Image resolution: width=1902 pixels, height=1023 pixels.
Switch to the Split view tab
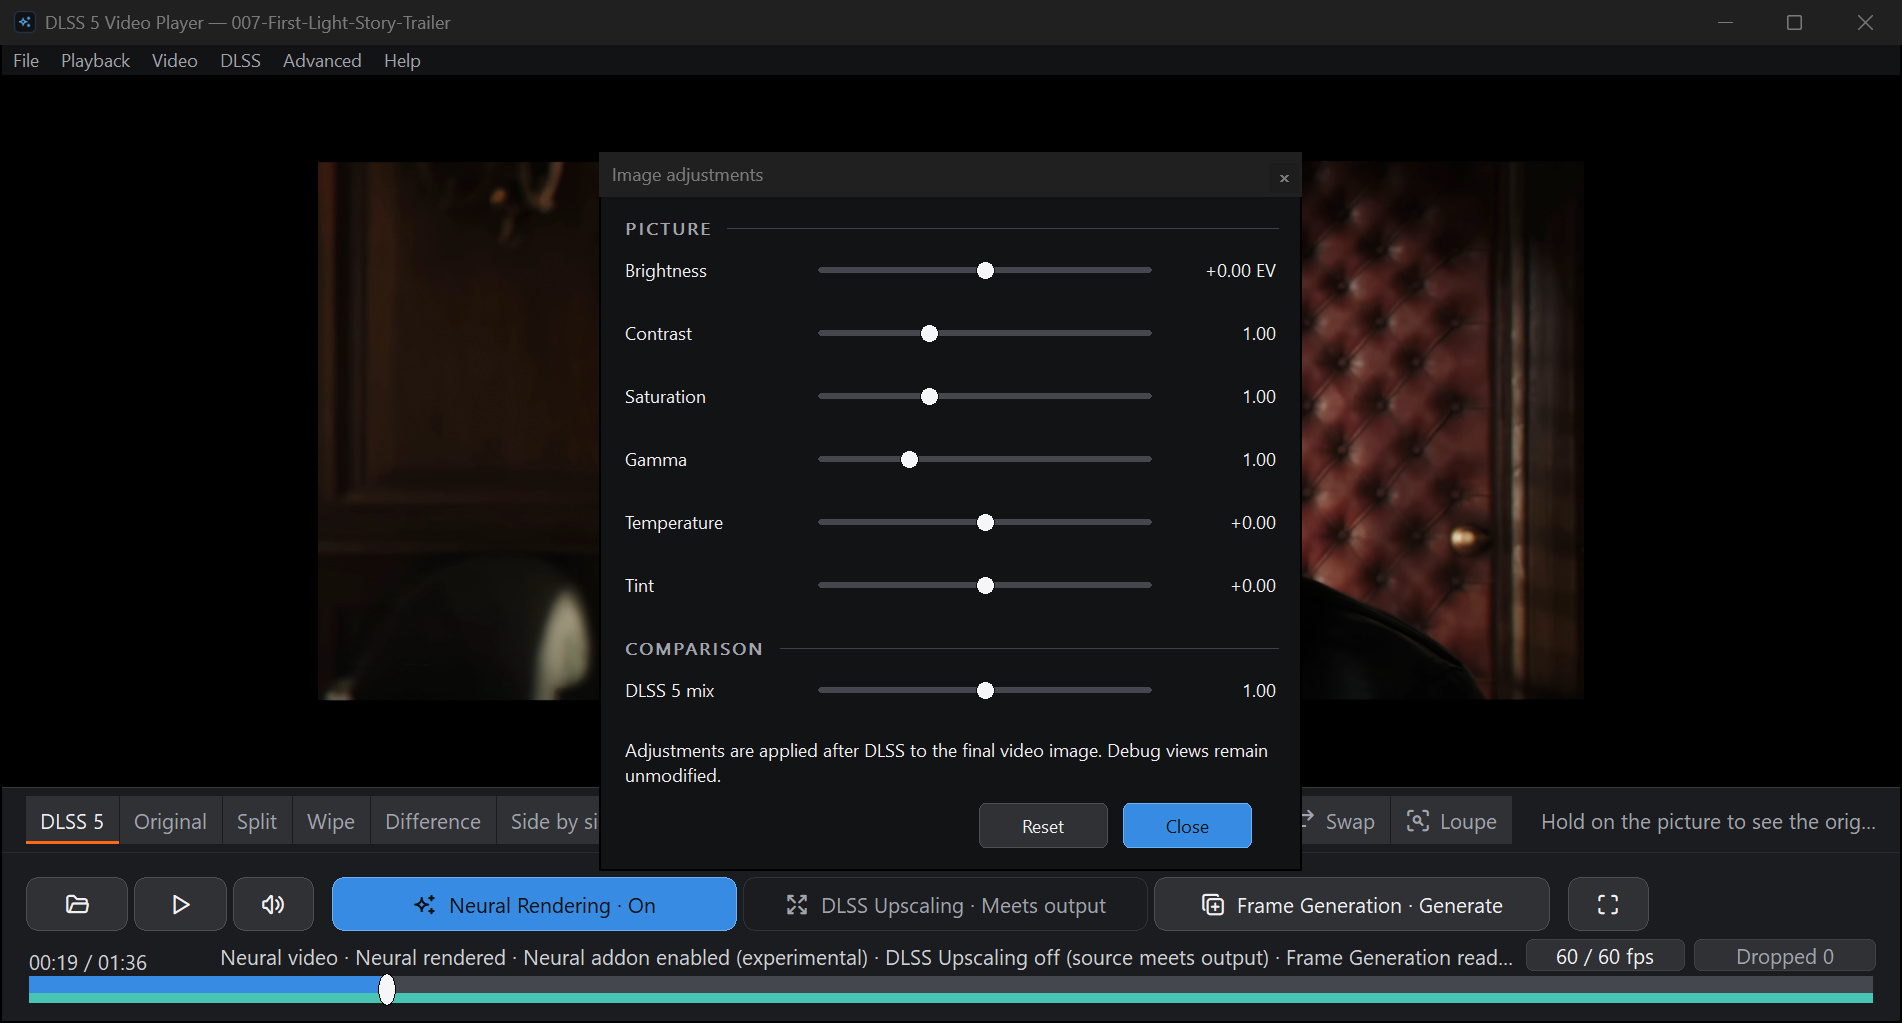click(257, 821)
